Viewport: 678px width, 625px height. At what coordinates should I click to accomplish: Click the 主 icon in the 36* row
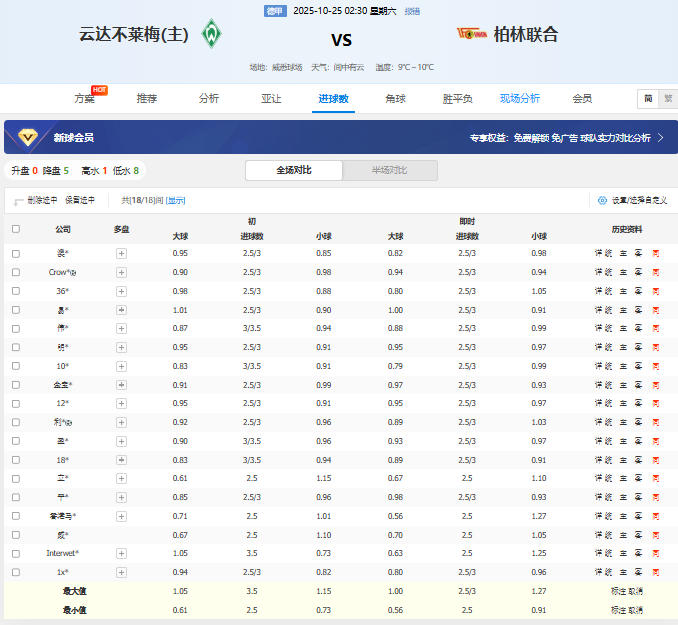coord(623,291)
